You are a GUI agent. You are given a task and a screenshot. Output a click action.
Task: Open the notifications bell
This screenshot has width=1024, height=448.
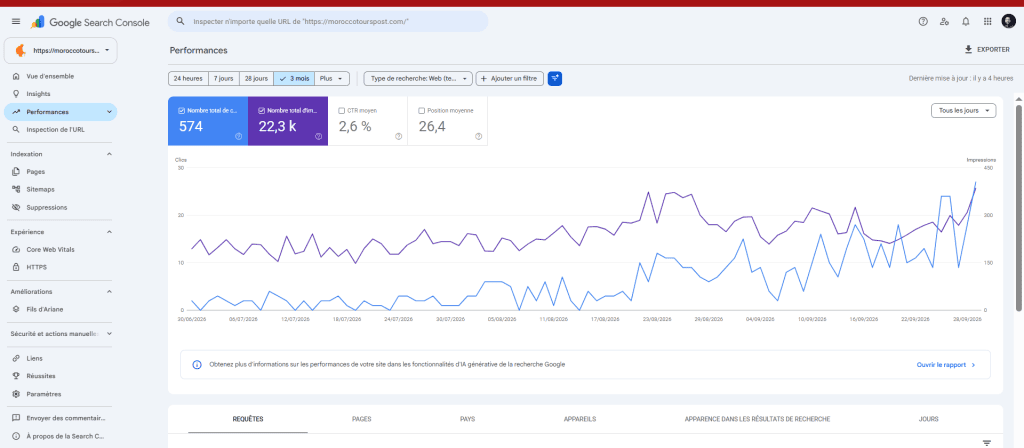click(966, 22)
